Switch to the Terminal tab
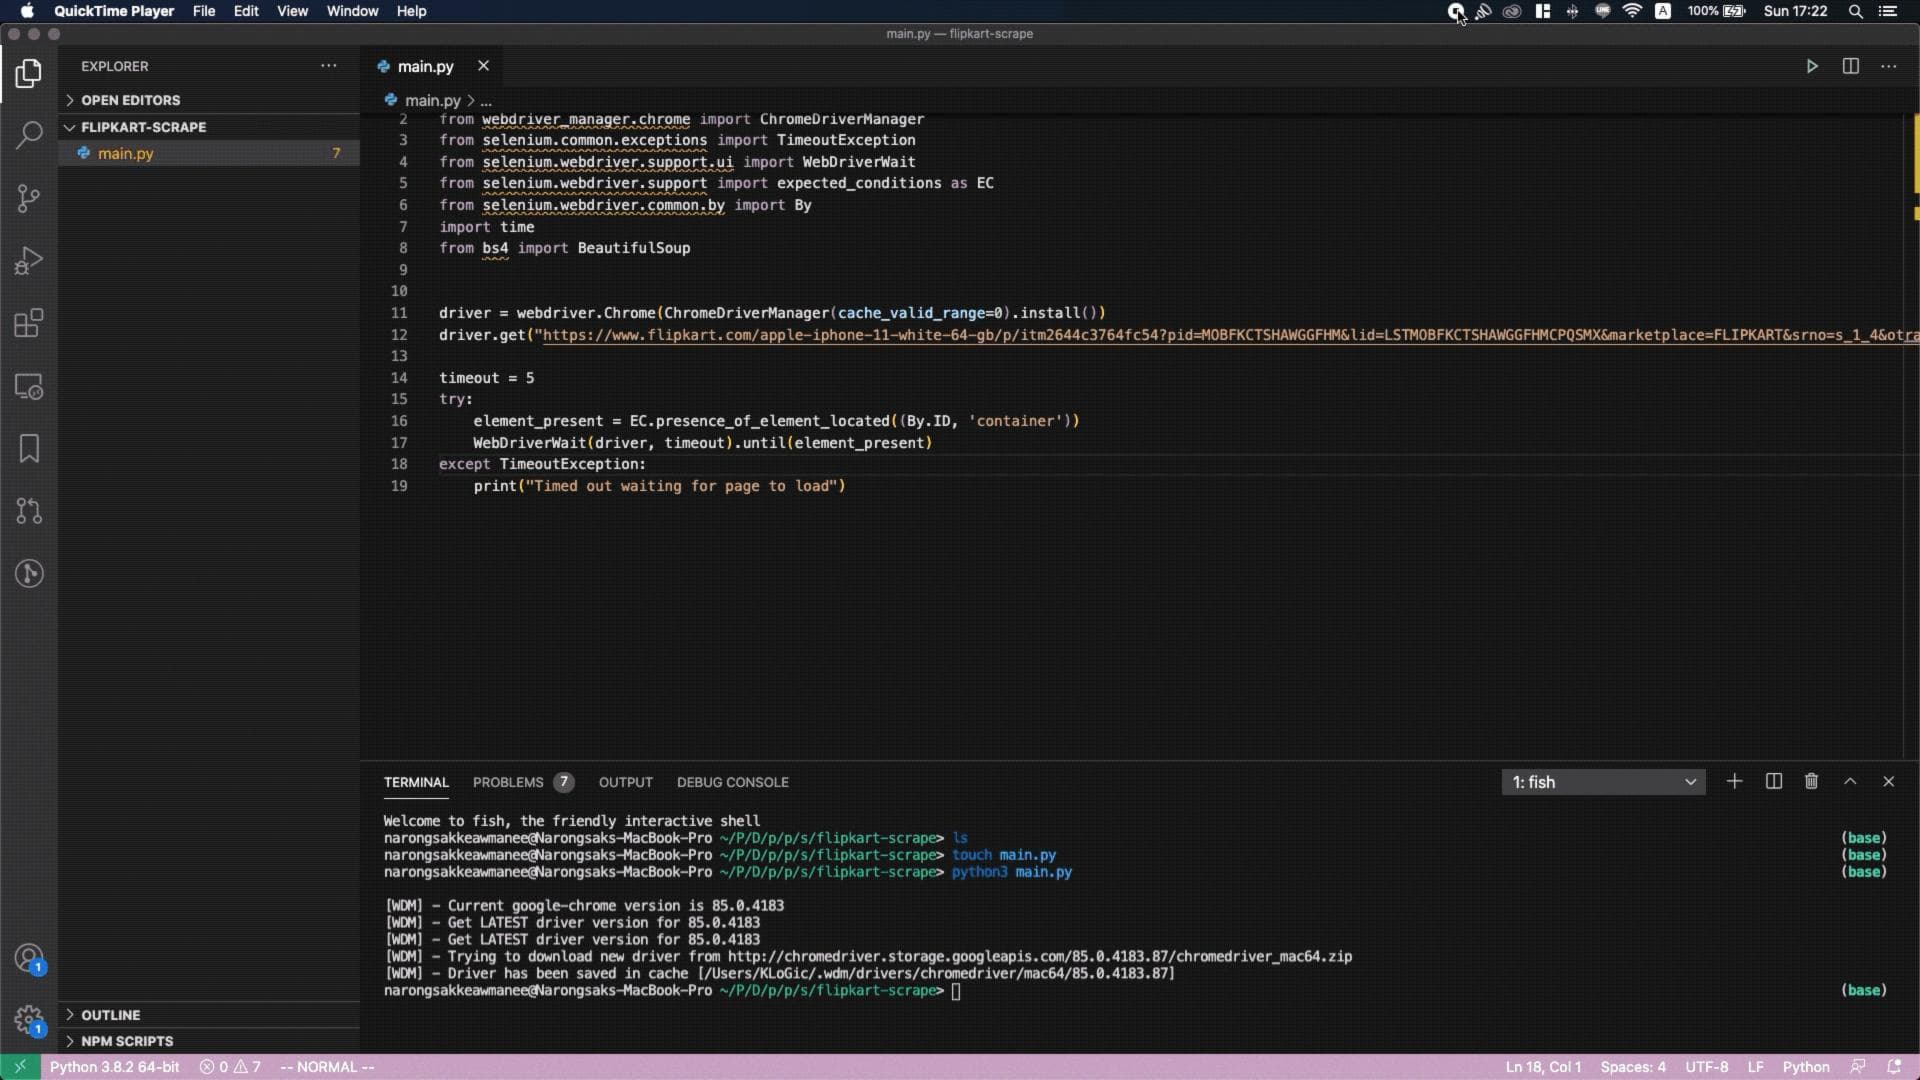Image resolution: width=1920 pixels, height=1080 pixels. (x=416, y=782)
